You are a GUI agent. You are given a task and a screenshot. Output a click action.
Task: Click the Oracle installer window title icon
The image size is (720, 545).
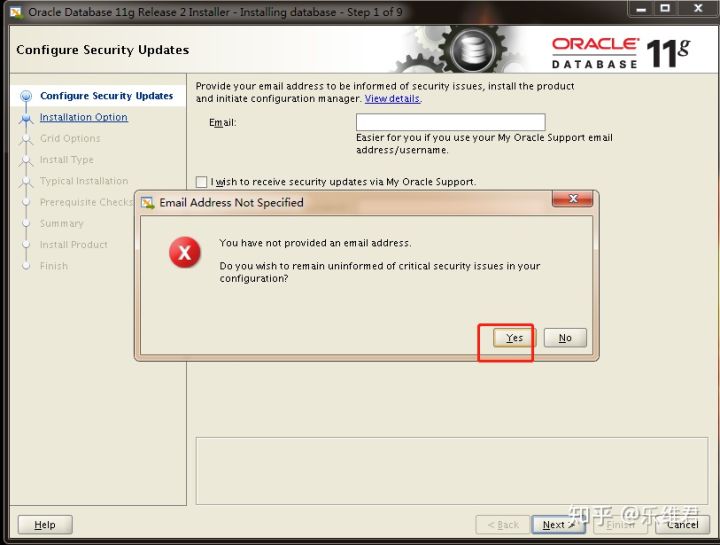click(x=17, y=12)
